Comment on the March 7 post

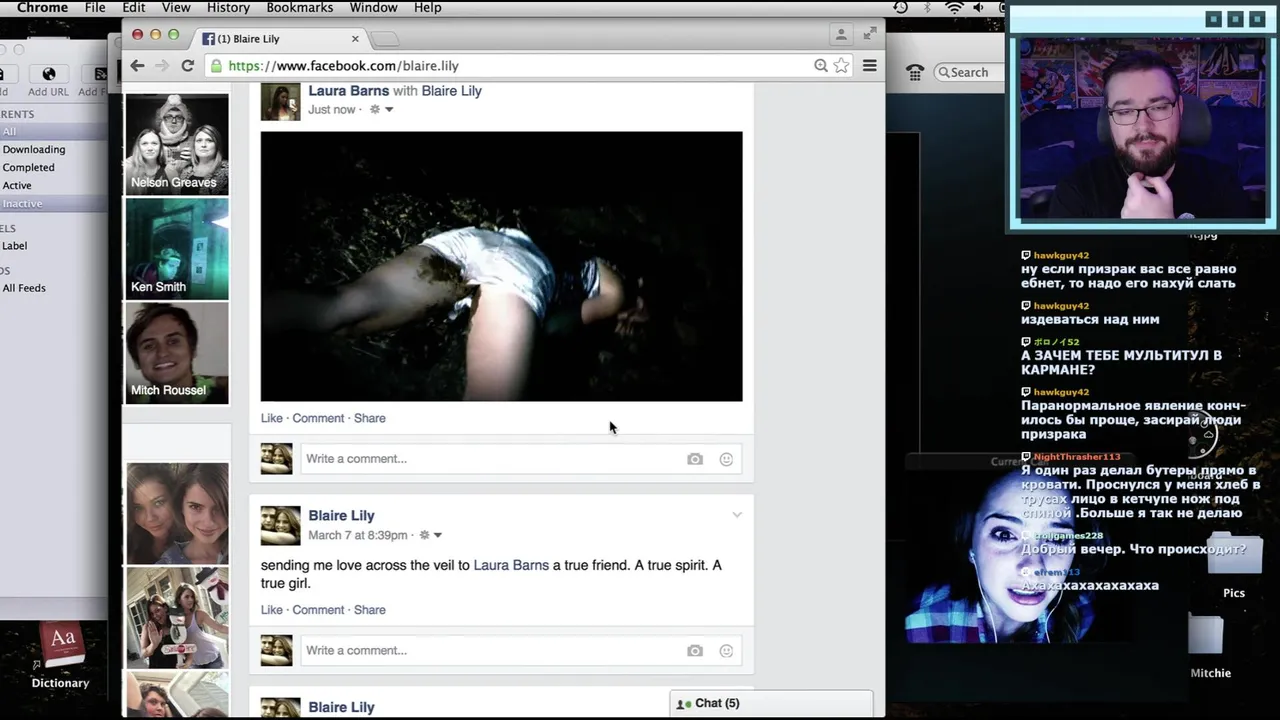click(x=318, y=610)
